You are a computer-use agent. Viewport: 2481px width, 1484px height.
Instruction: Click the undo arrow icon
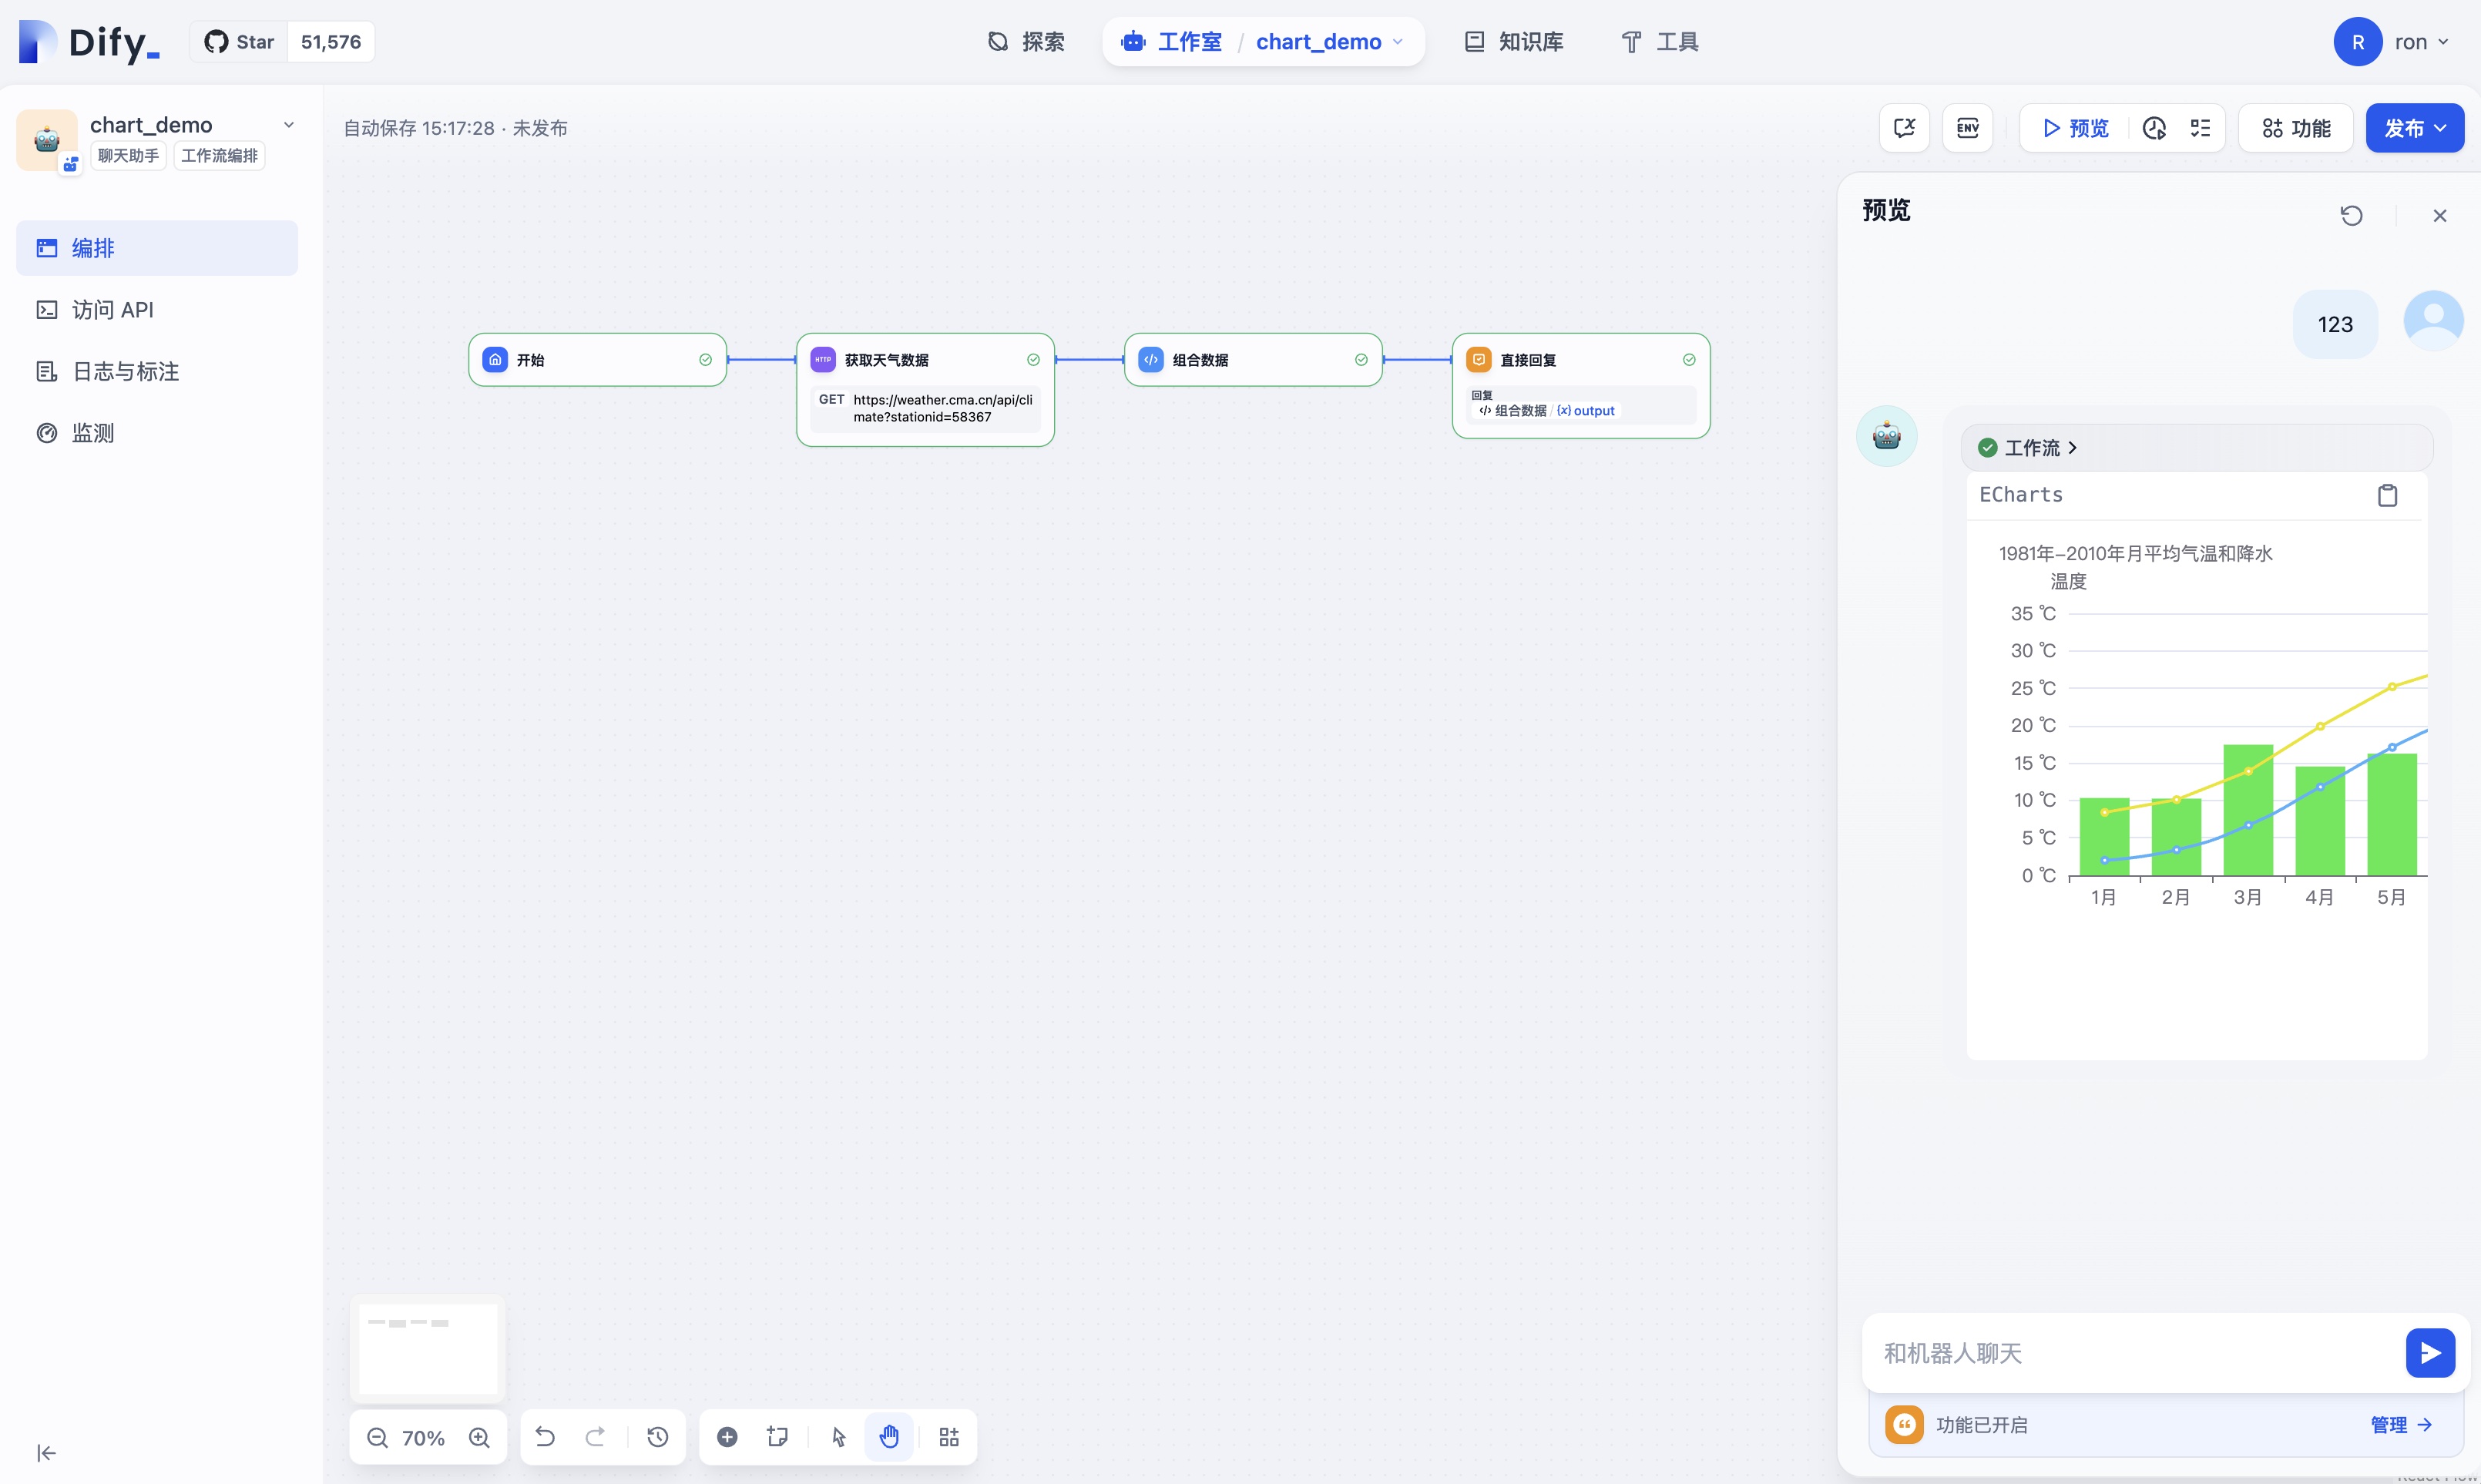click(545, 1437)
